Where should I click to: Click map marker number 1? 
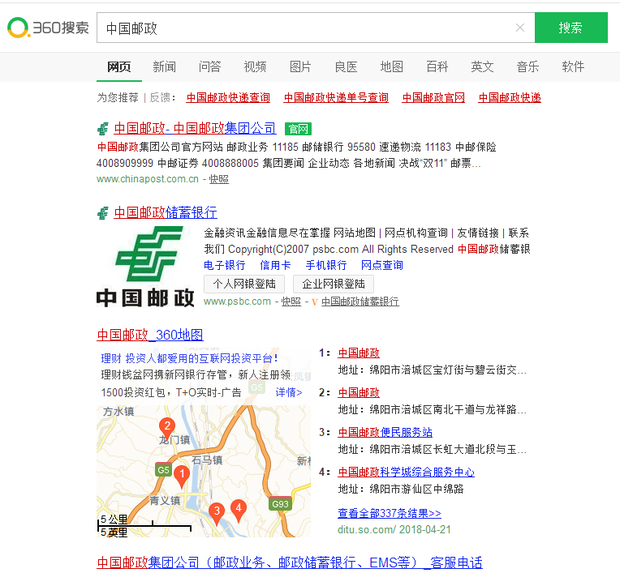pyautogui.click(x=182, y=476)
